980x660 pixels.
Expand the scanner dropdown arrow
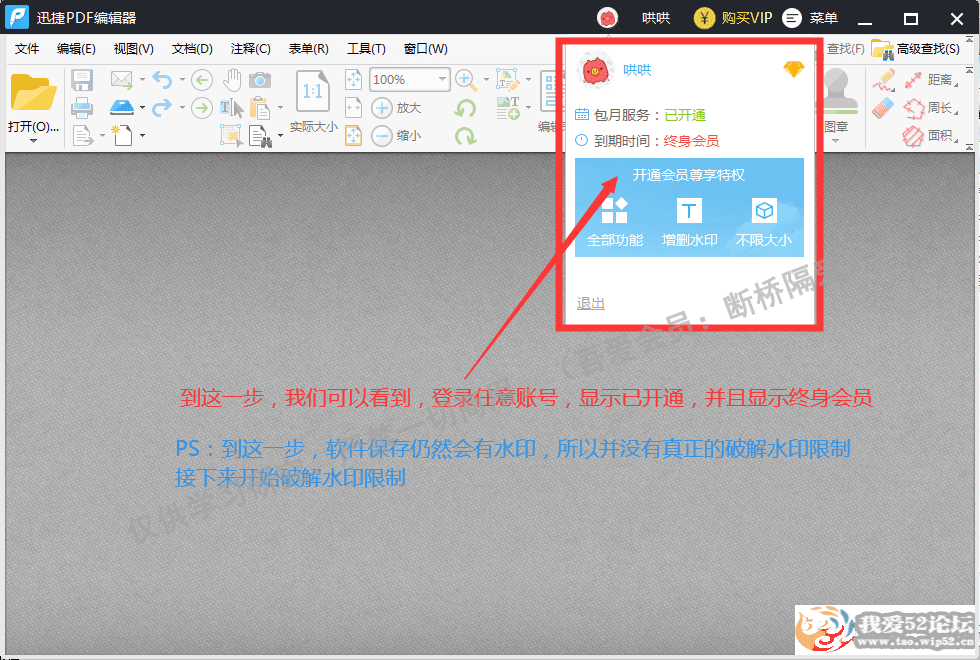tap(142, 108)
